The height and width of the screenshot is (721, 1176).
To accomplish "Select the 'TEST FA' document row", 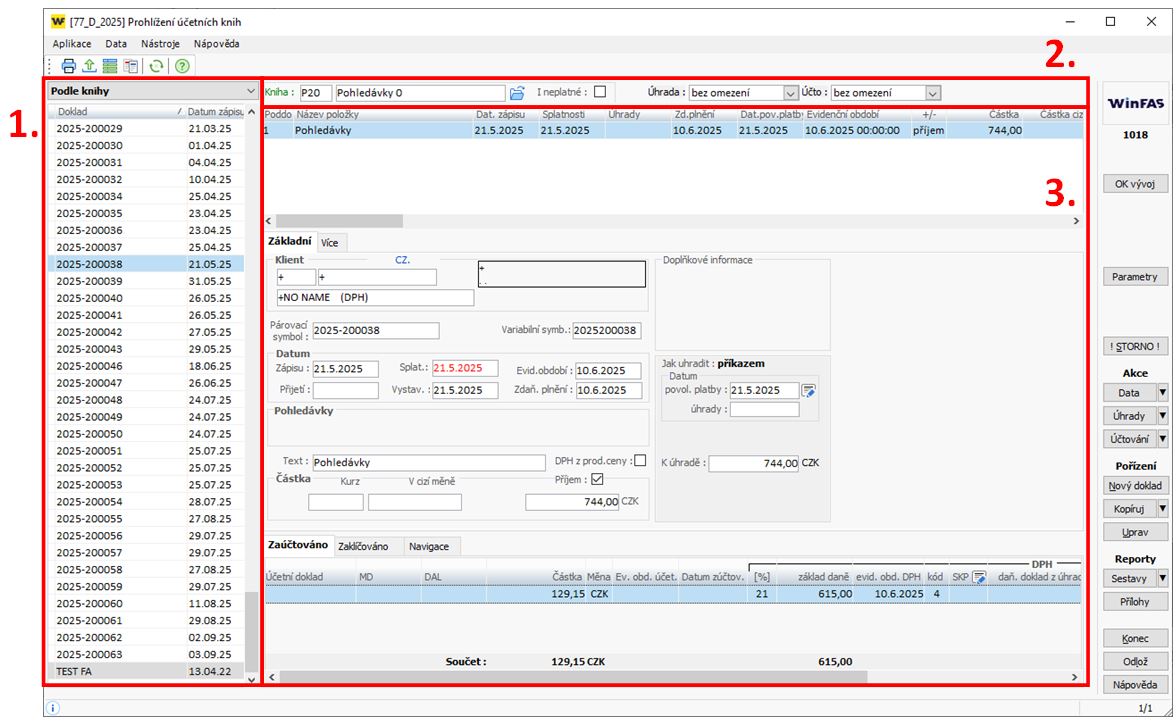I will coord(146,671).
